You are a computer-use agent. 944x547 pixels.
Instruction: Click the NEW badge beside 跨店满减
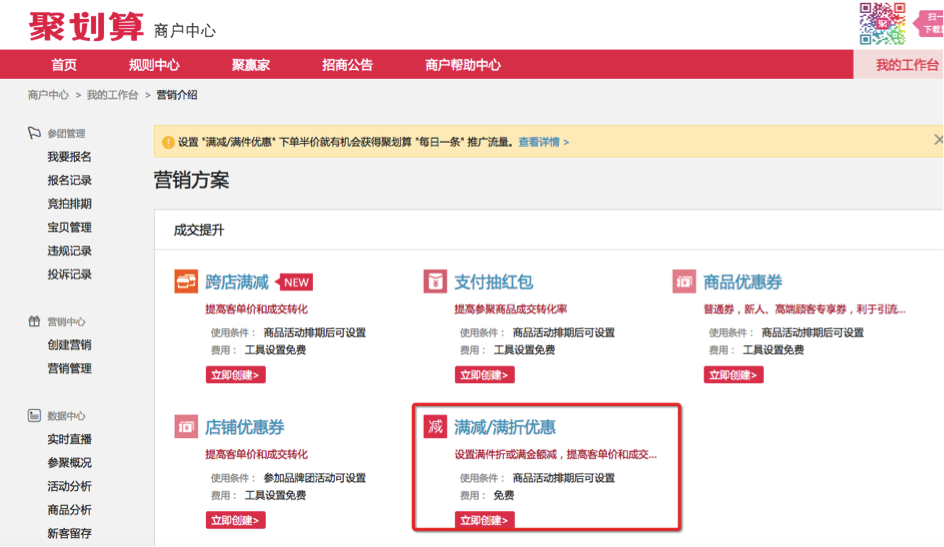(294, 282)
